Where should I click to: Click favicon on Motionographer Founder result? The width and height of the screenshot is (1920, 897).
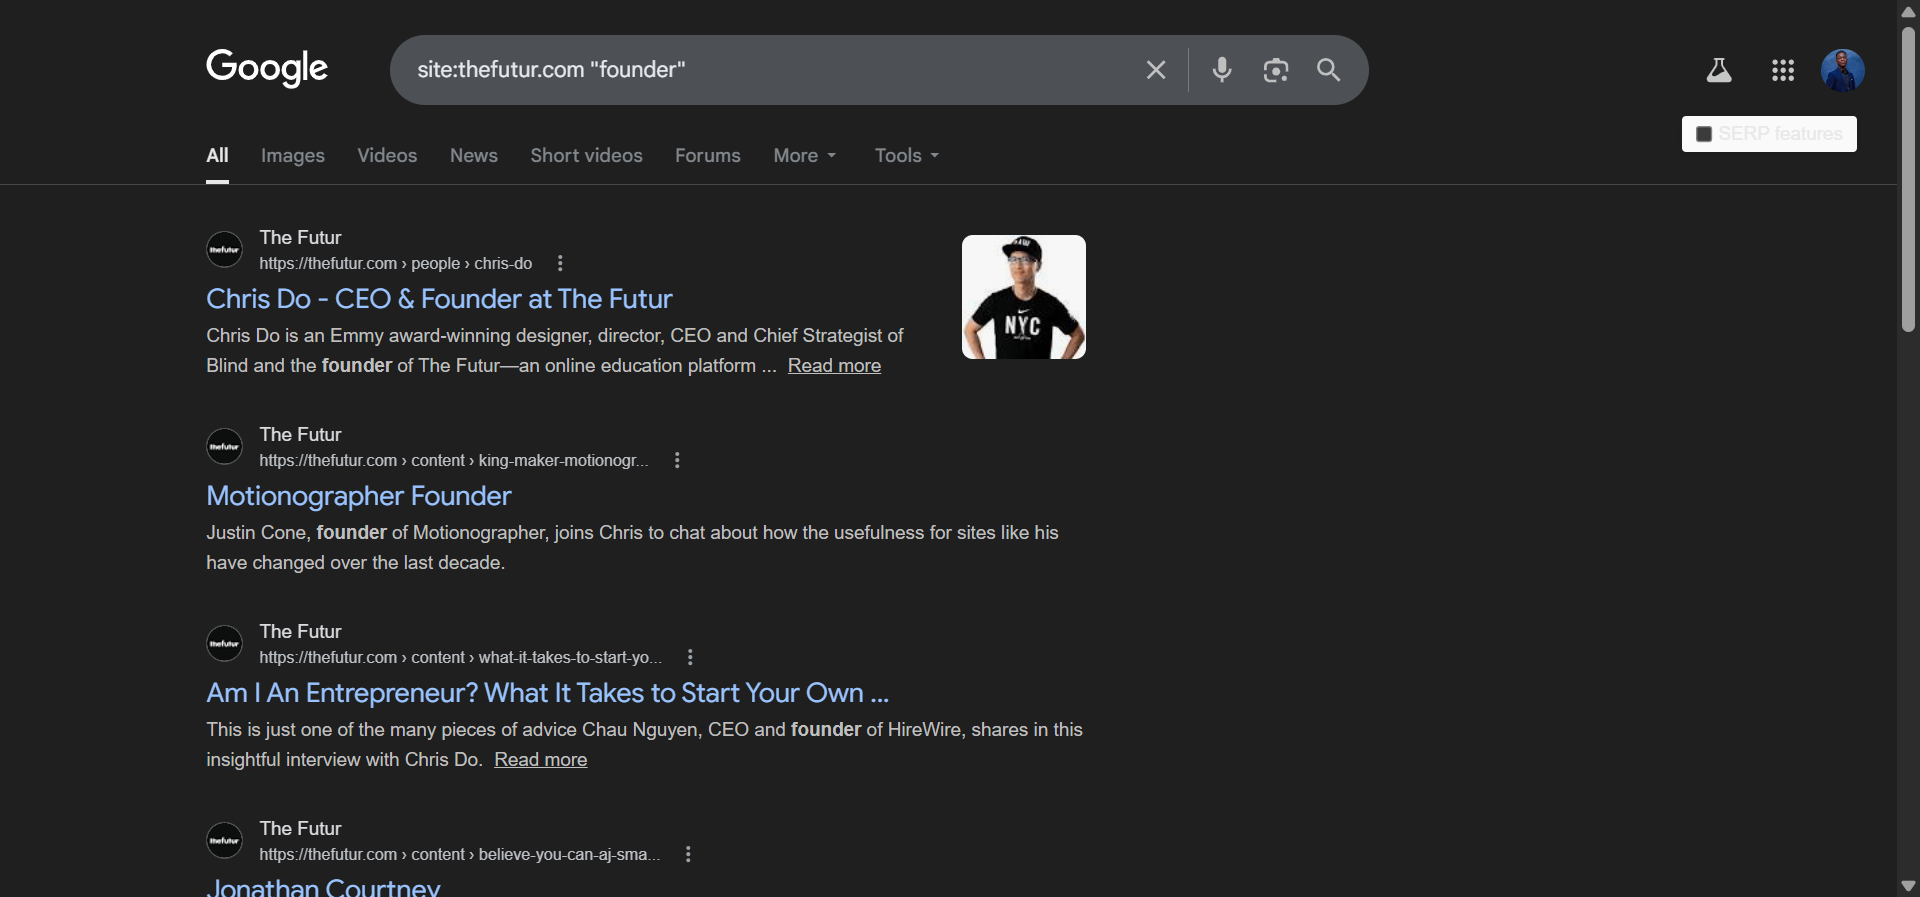coord(224,446)
